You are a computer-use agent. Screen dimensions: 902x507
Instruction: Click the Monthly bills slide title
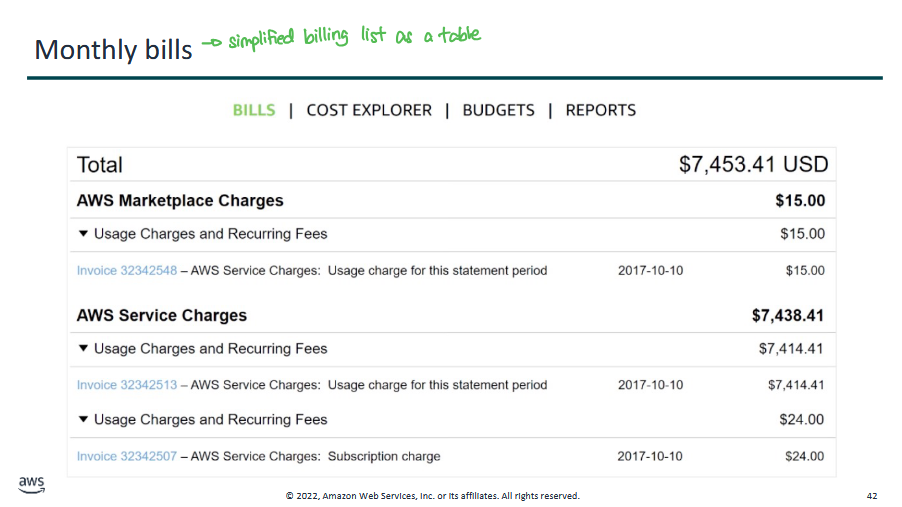(113, 49)
